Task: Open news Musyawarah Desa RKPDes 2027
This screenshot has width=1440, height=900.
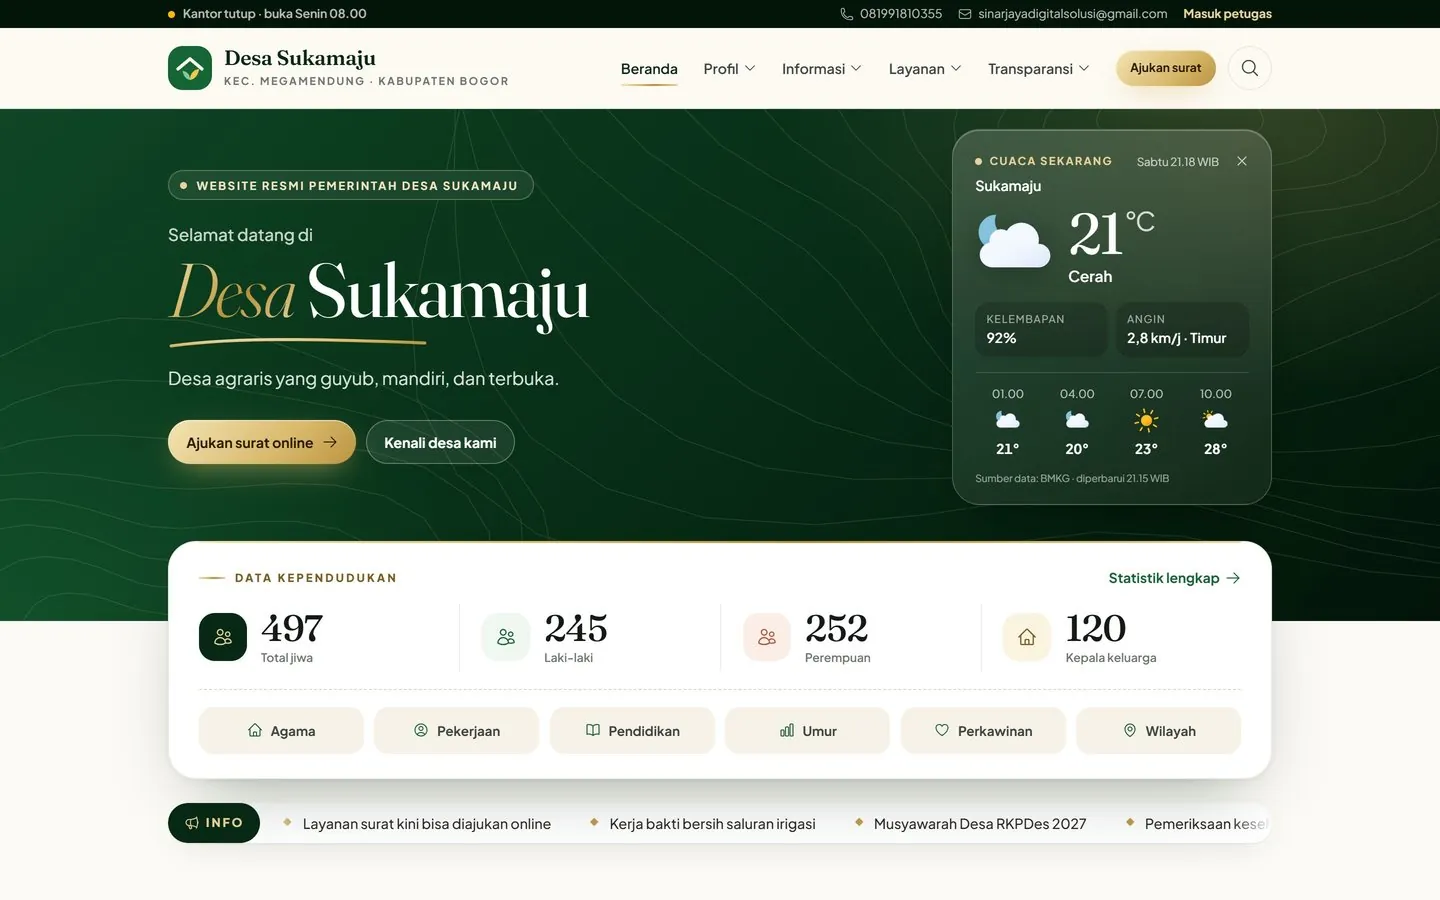Action: (x=980, y=824)
